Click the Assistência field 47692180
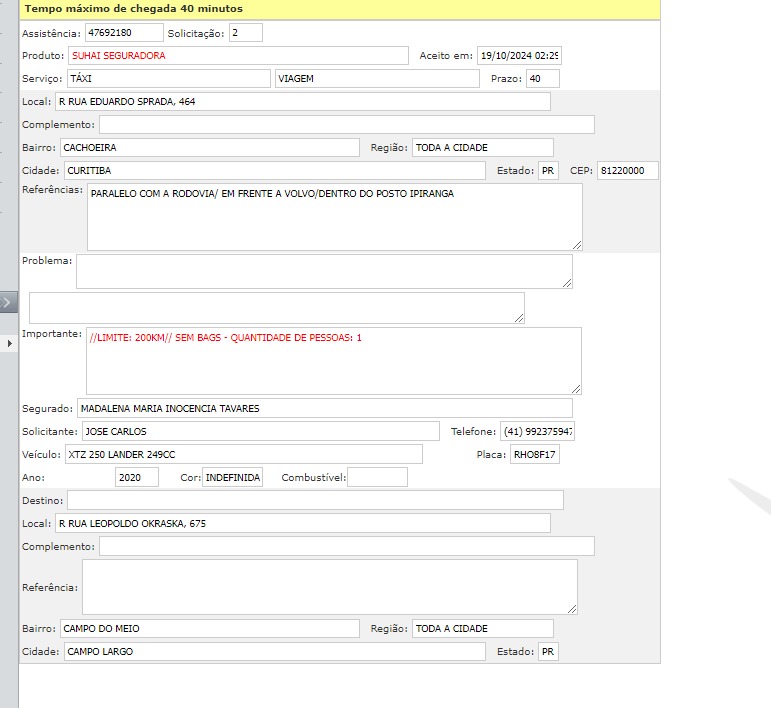Image resolution: width=771 pixels, height=708 pixels. 124,33
